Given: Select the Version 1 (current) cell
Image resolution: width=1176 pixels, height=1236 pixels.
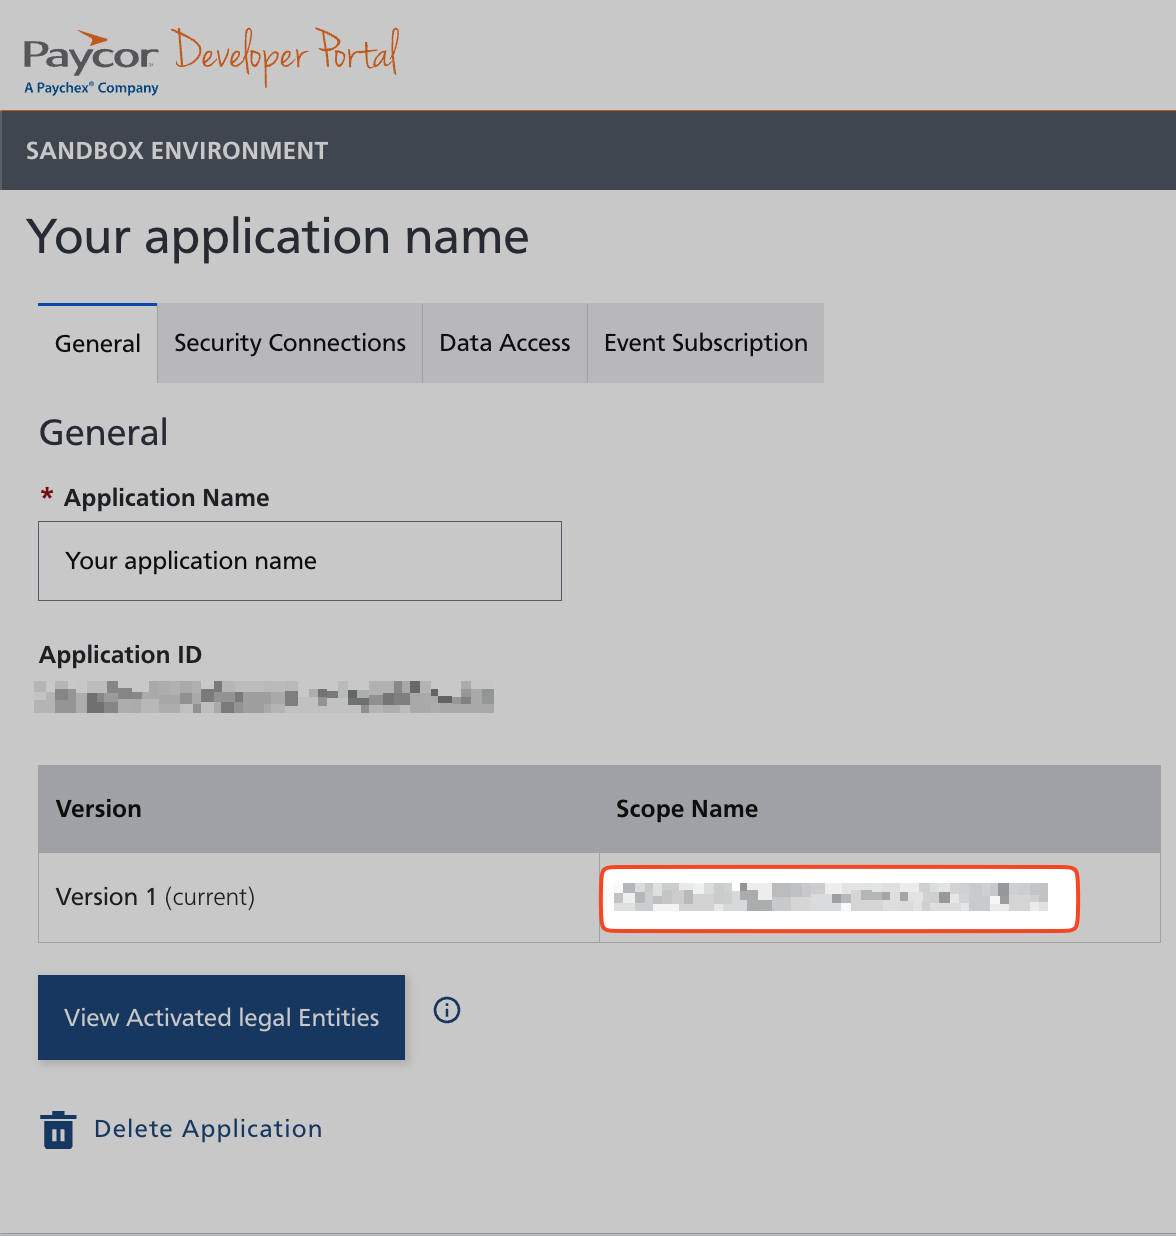Looking at the screenshot, I should [156, 897].
